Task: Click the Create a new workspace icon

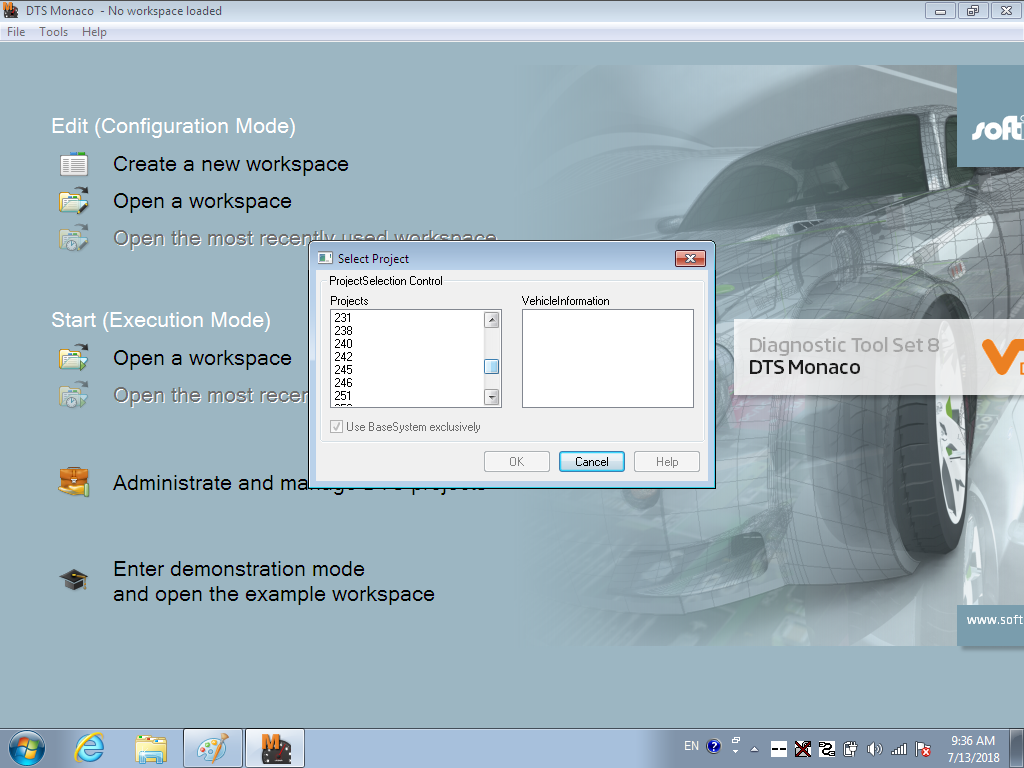Action: pyautogui.click(x=74, y=164)
